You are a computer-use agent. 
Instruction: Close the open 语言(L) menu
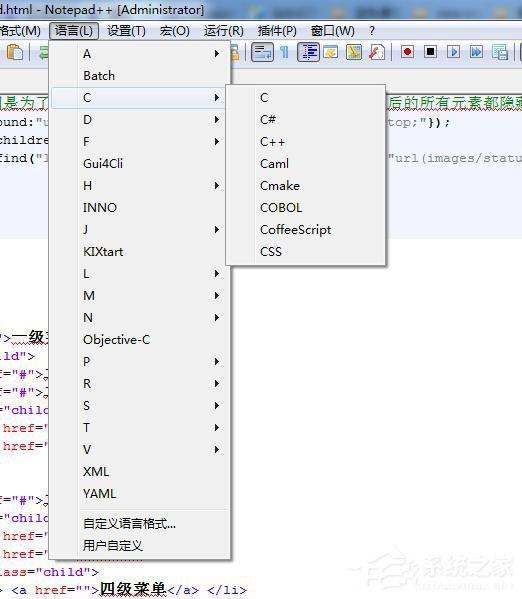(74, 31)
